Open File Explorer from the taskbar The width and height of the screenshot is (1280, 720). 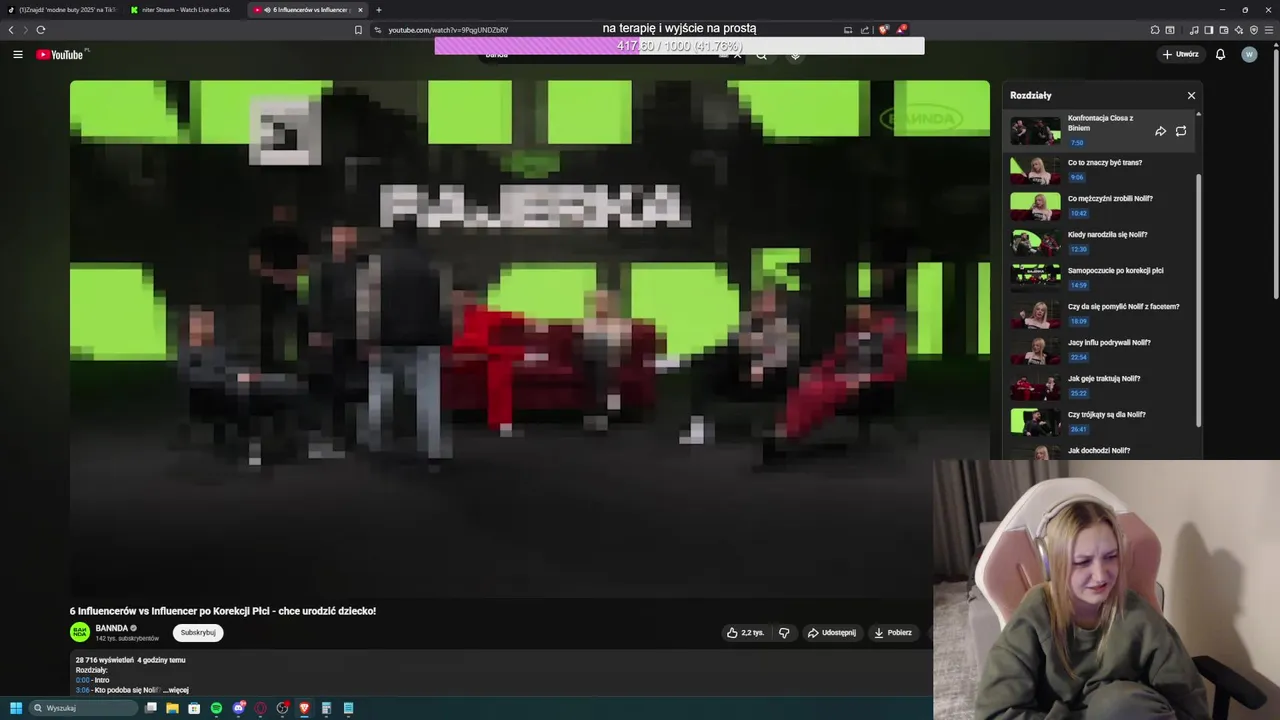point(172,708)
